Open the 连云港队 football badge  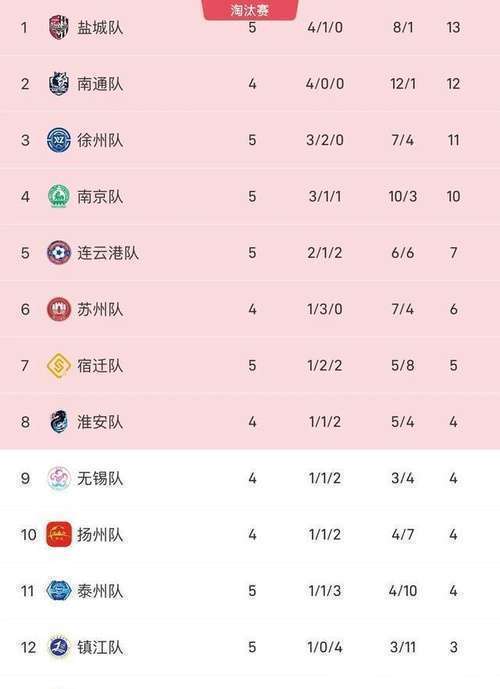tap(59, 253)
